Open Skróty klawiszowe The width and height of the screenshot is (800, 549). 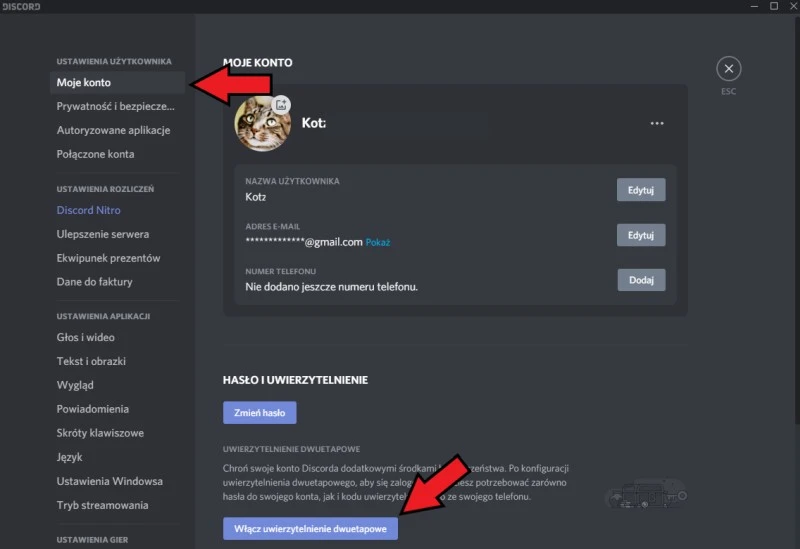(117, 433)
